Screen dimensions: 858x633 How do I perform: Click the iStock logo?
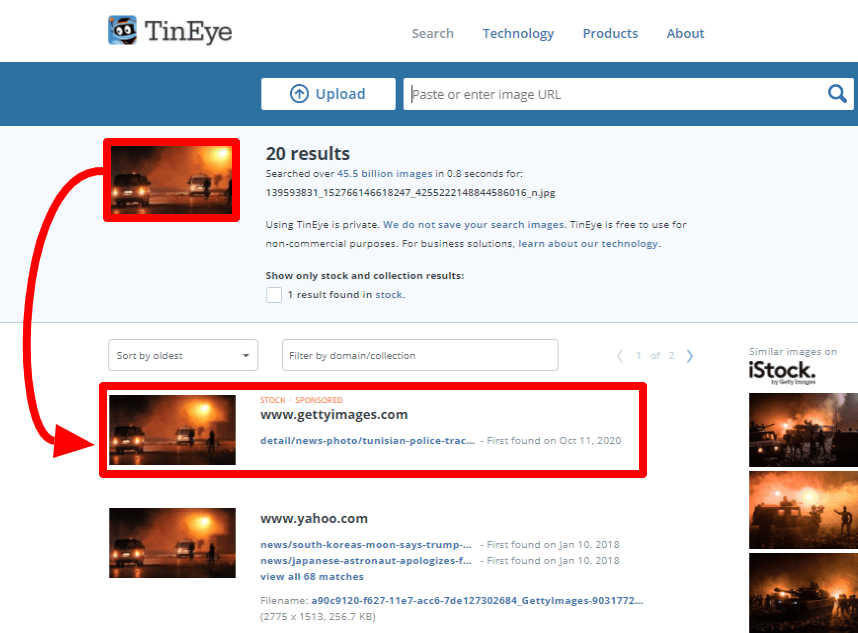(782, 371)
